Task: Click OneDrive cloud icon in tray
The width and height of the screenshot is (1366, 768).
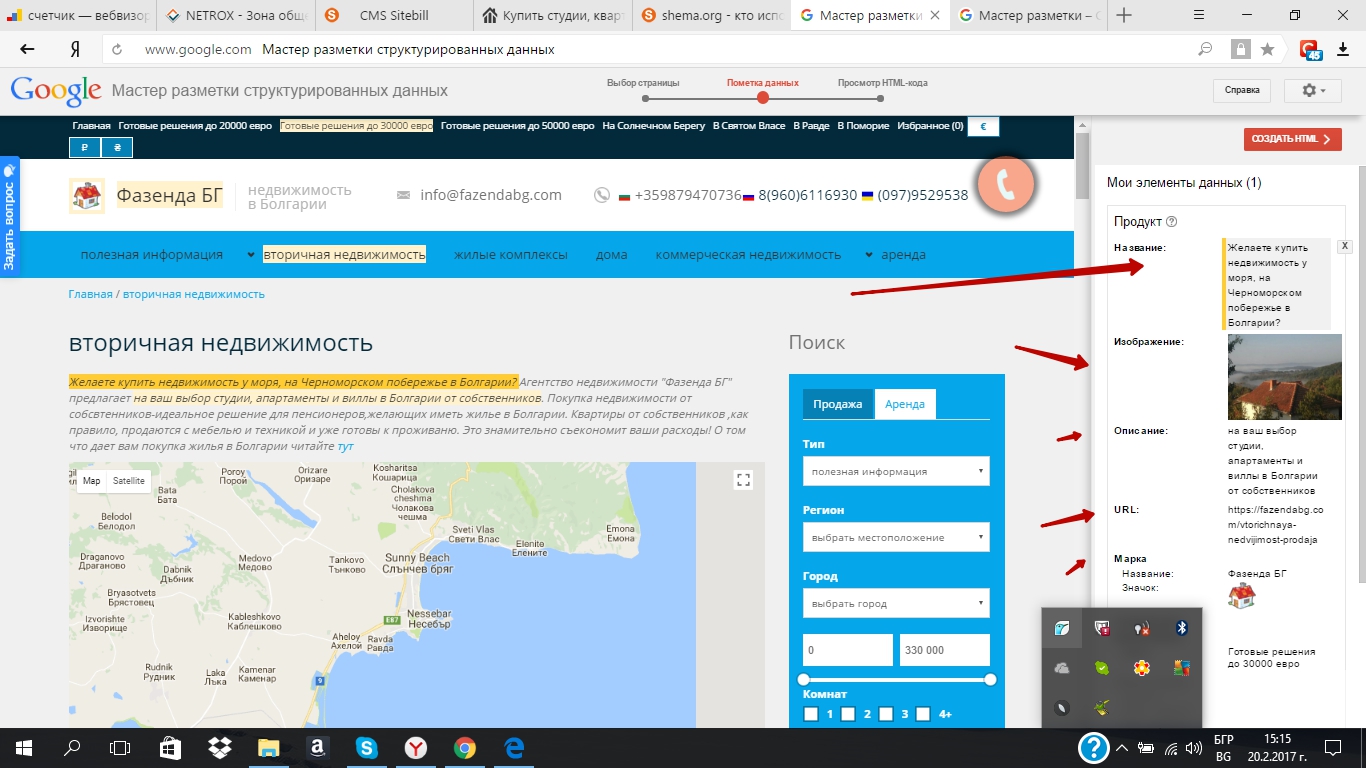Action: pos(1062,668)
